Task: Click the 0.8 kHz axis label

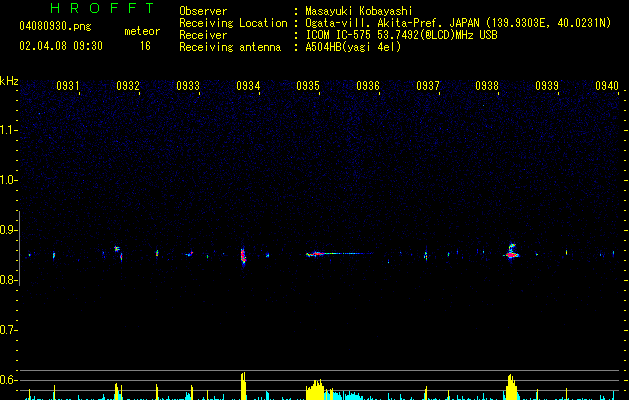Action: [x=8, y=280]
